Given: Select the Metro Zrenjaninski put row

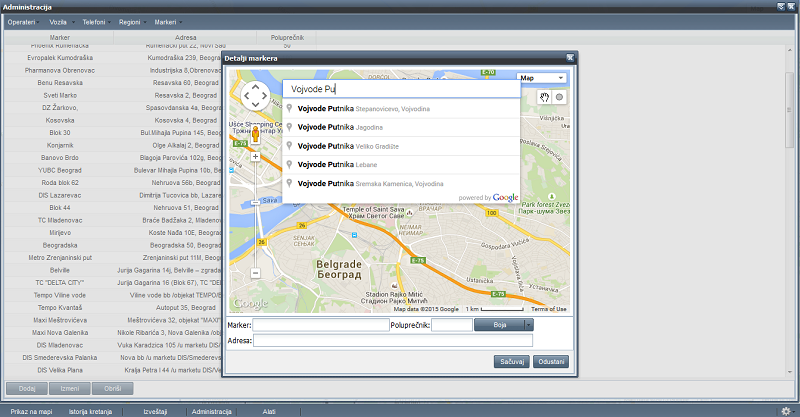Looking at the screenshot, I should 113,258.
